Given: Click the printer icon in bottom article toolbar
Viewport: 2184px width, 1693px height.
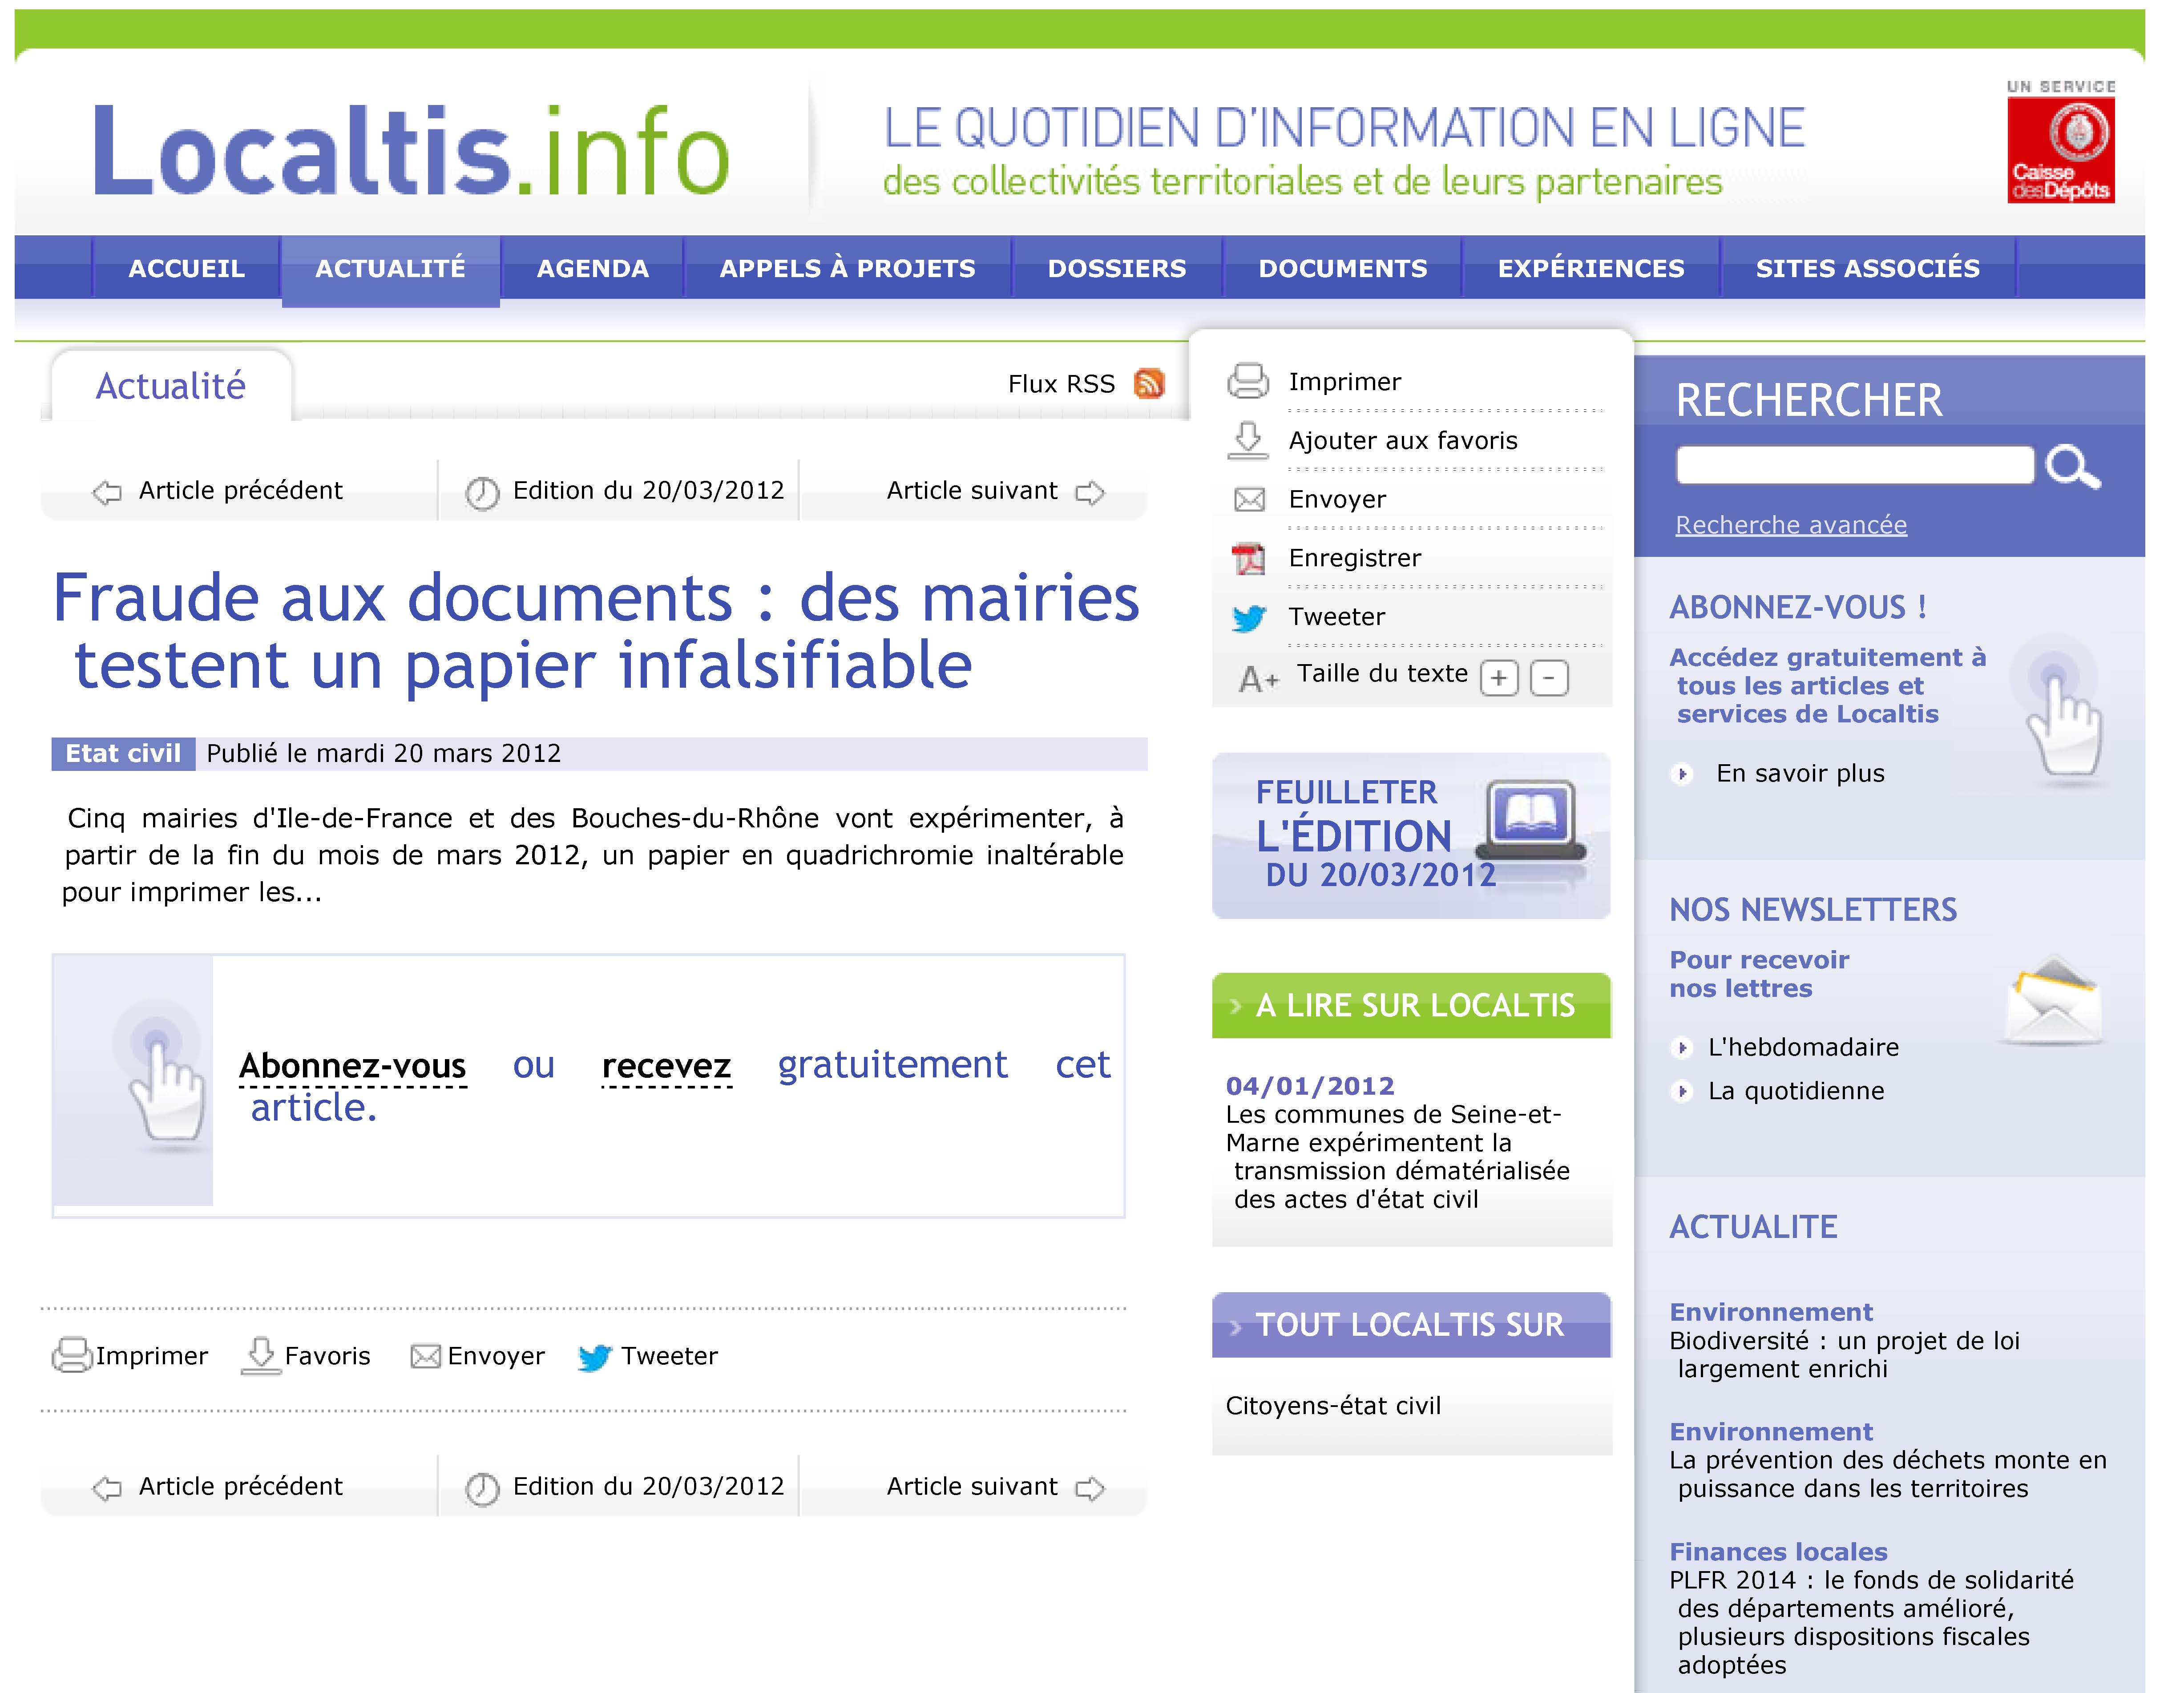Looking at the screenshot, I should 72,1355.
